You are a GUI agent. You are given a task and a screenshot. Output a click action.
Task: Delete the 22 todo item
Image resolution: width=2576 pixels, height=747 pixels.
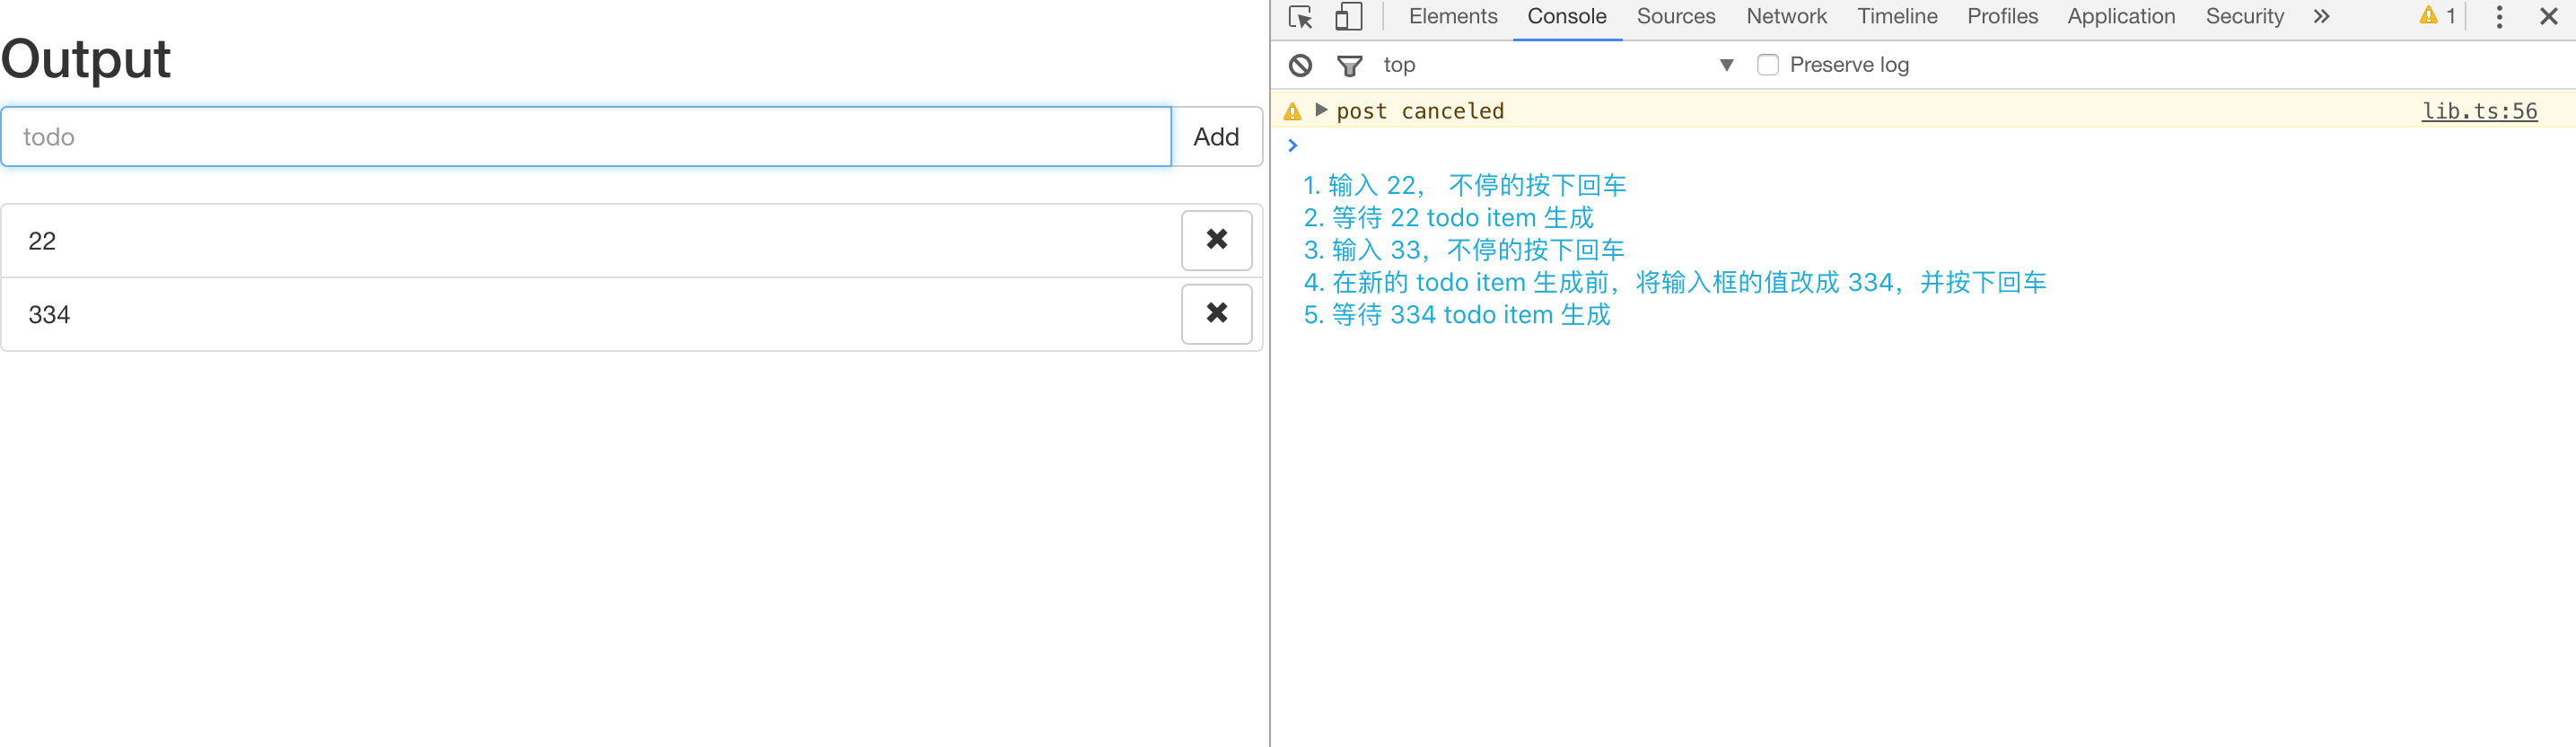click(1216, 240)
